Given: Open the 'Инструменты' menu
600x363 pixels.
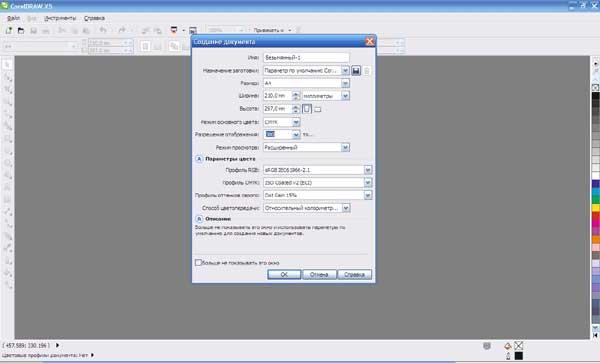Looking at the screenshot, I should 60,18.
